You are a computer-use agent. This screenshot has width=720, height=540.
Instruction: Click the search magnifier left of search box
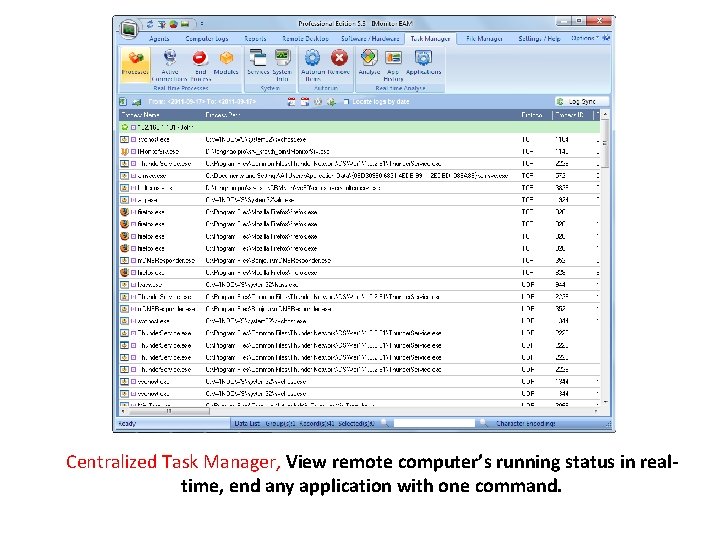coord(386,423)
